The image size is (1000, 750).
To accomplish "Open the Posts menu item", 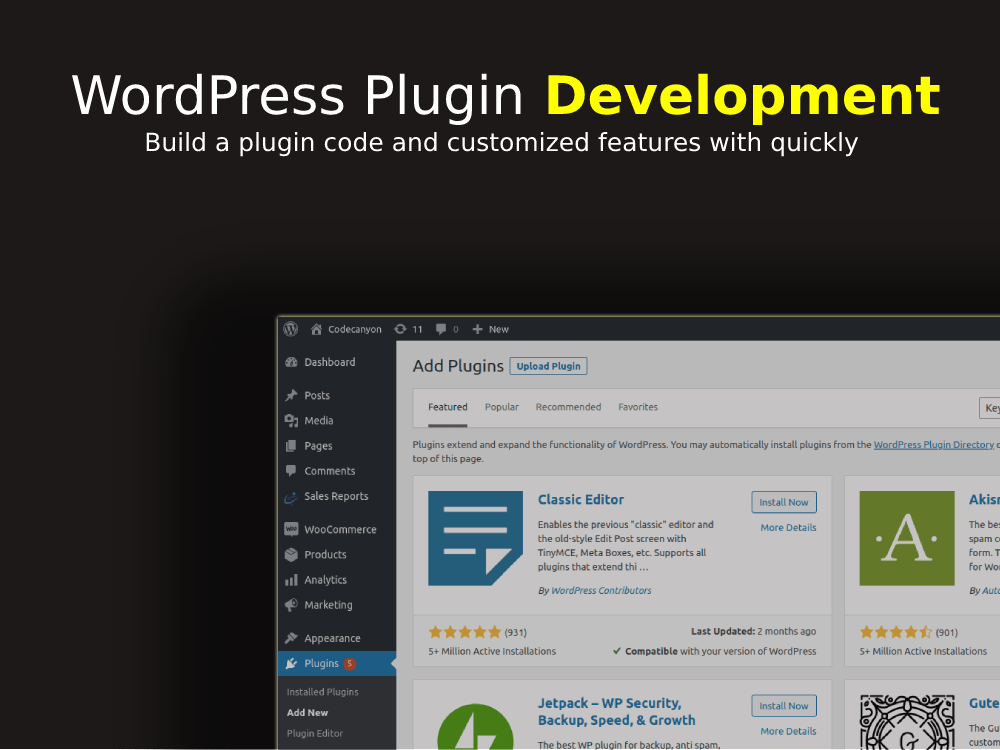I will tap(317, 395).
